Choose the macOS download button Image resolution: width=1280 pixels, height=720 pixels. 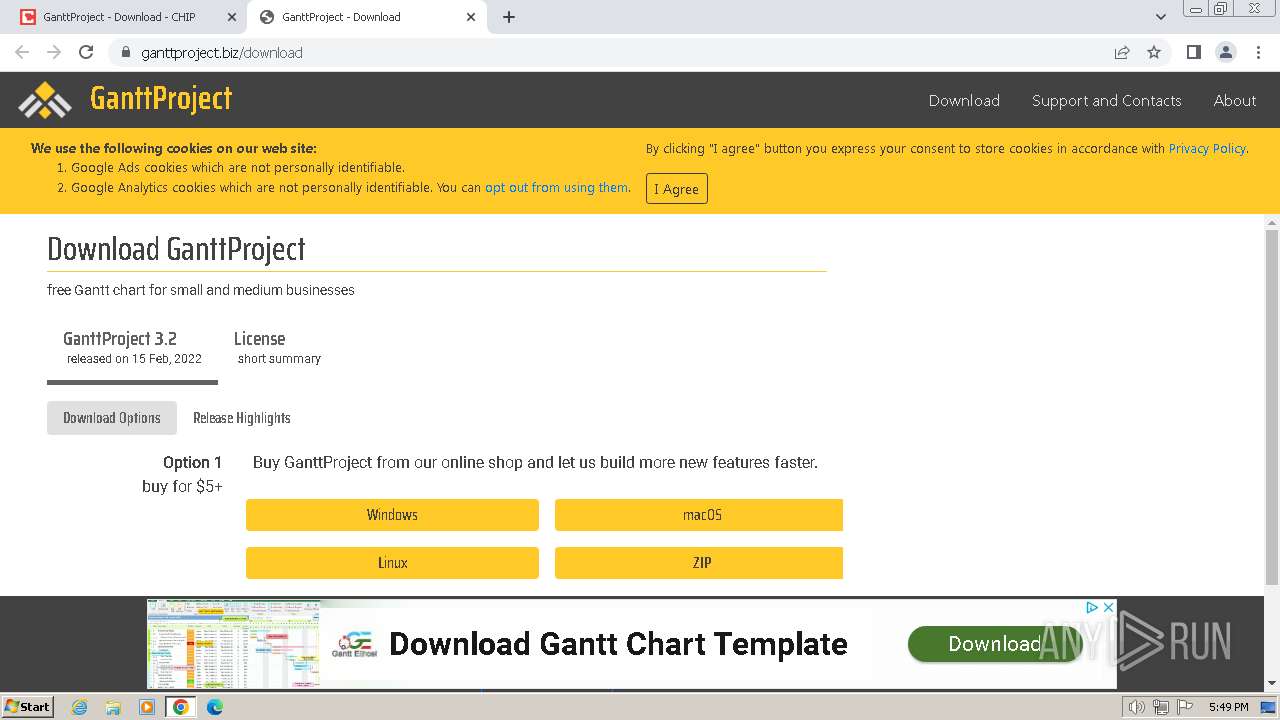(699, 515)
